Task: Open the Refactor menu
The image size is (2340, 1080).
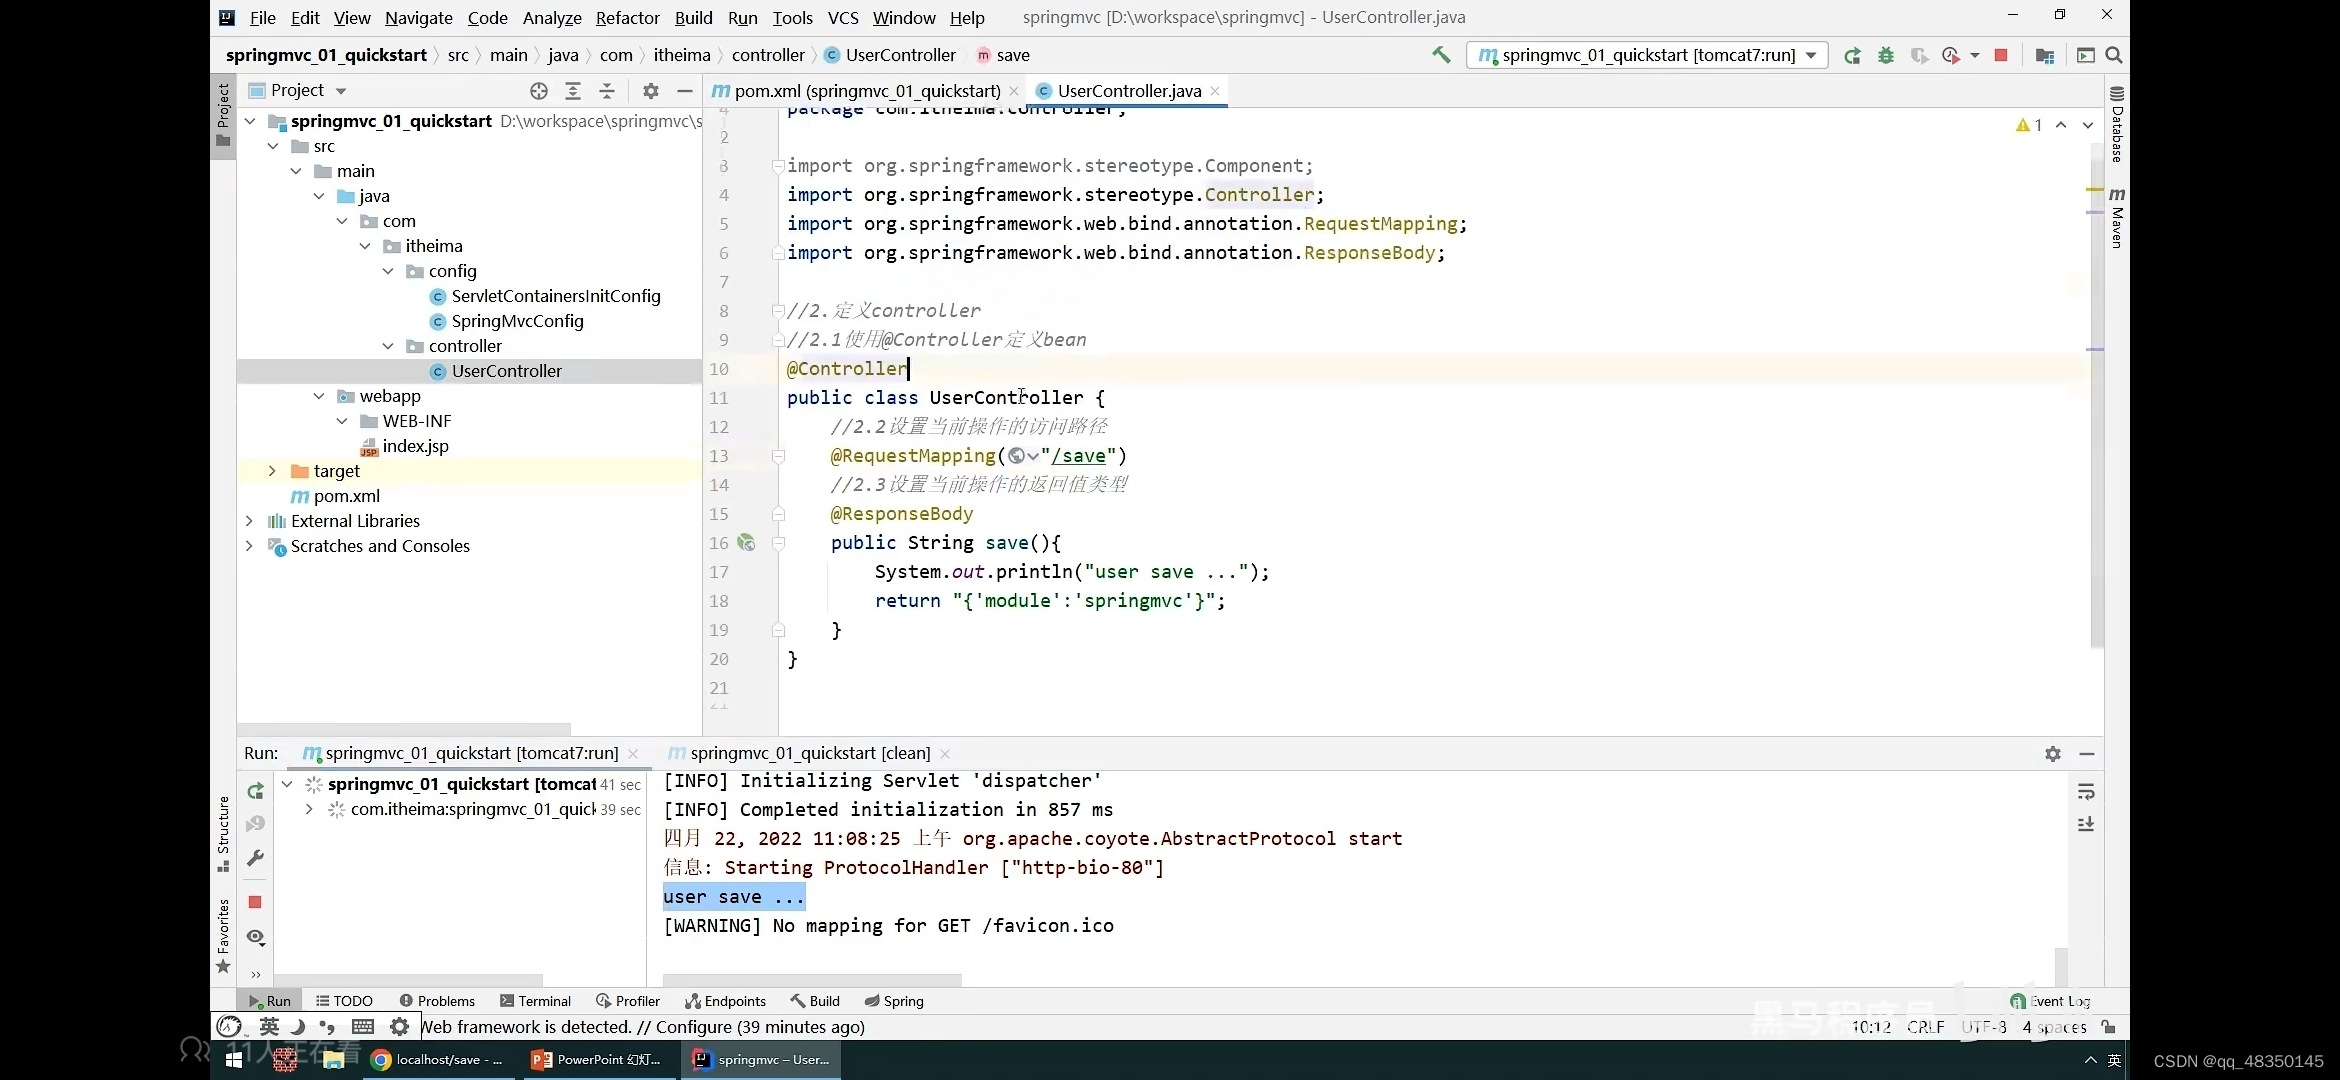Action: (x=627, y=17)
